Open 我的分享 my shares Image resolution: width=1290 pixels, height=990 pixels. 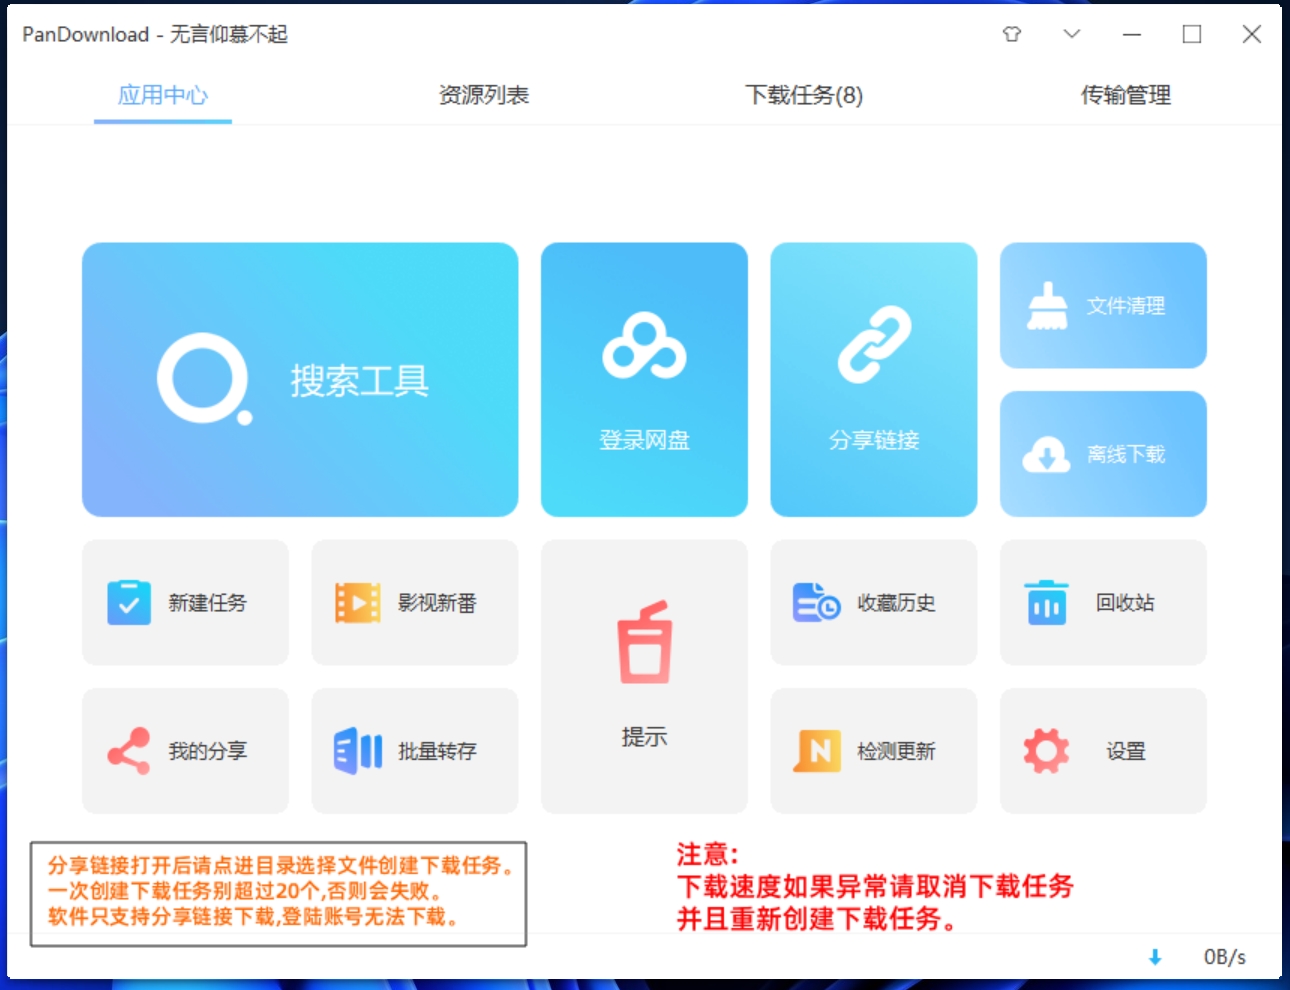(184, 751)
